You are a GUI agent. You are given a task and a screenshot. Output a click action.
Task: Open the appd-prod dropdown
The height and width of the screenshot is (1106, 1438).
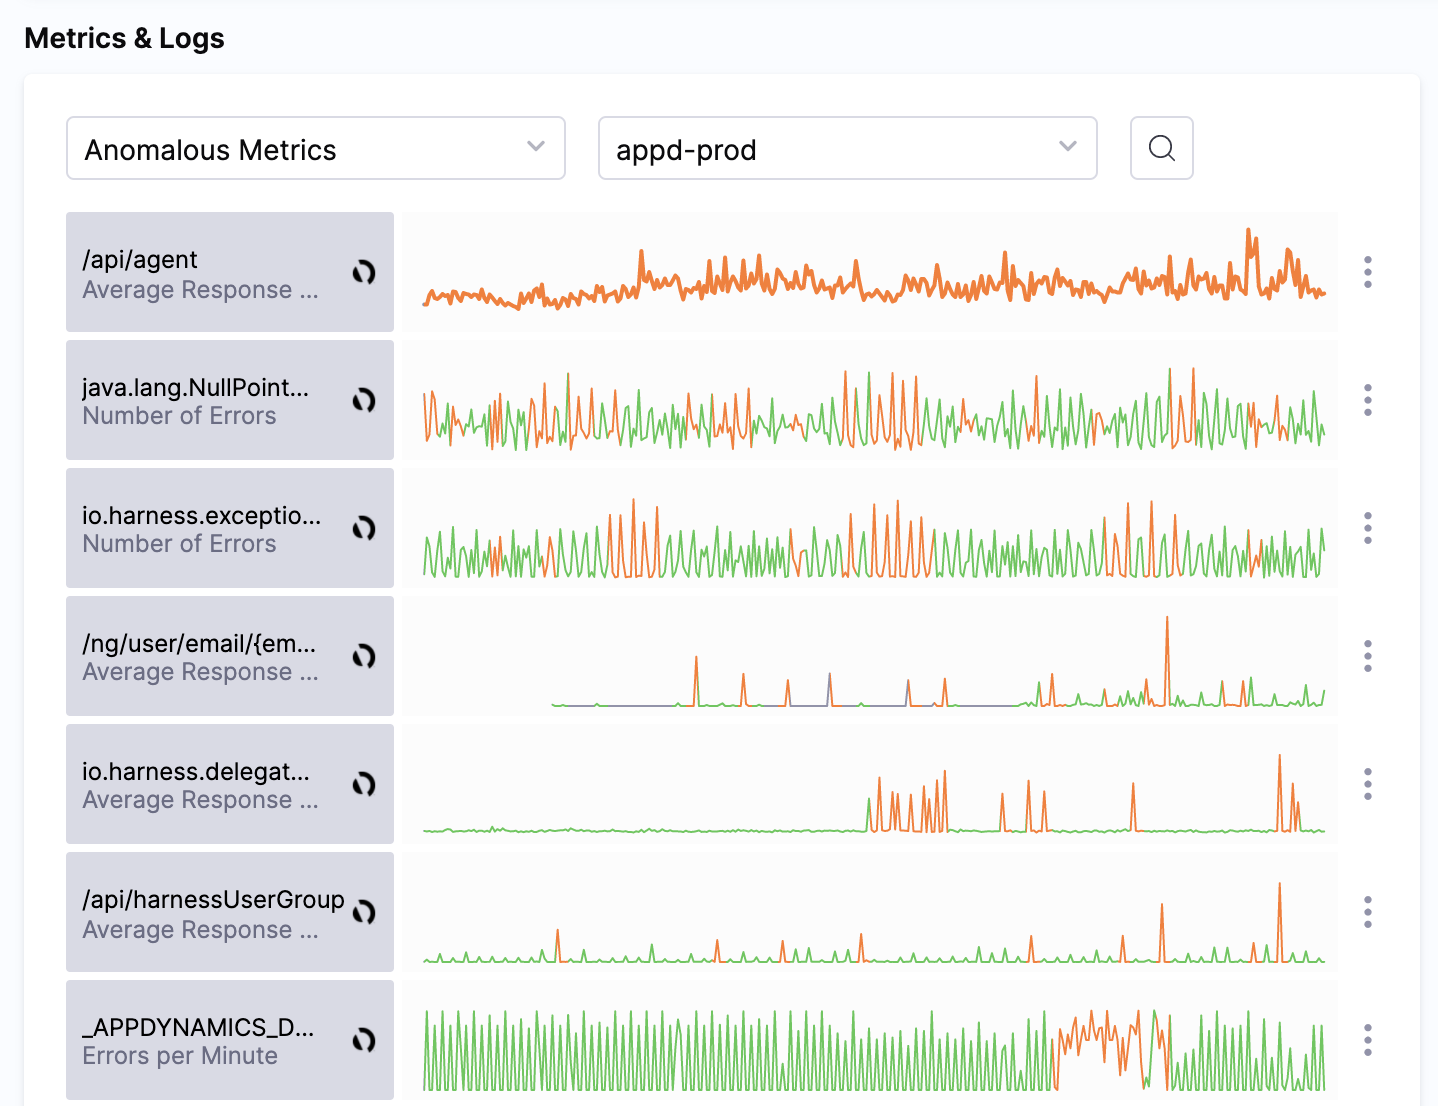847,148
